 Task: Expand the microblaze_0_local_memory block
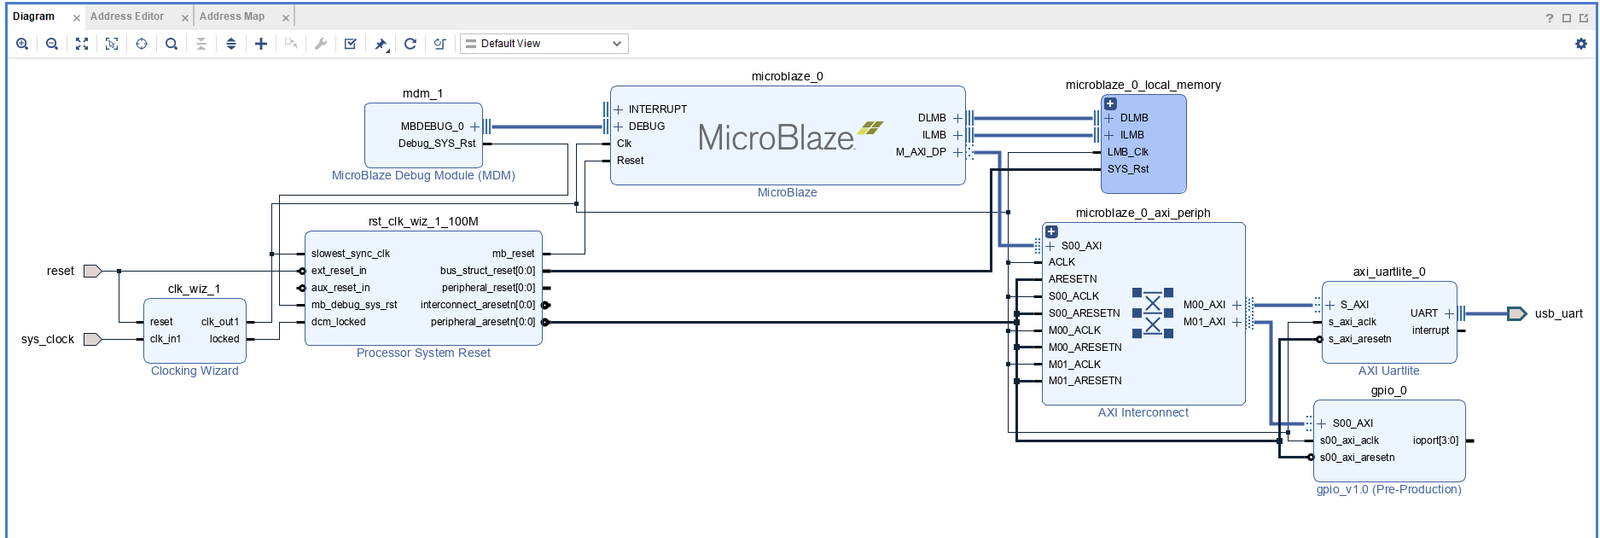1110,104
